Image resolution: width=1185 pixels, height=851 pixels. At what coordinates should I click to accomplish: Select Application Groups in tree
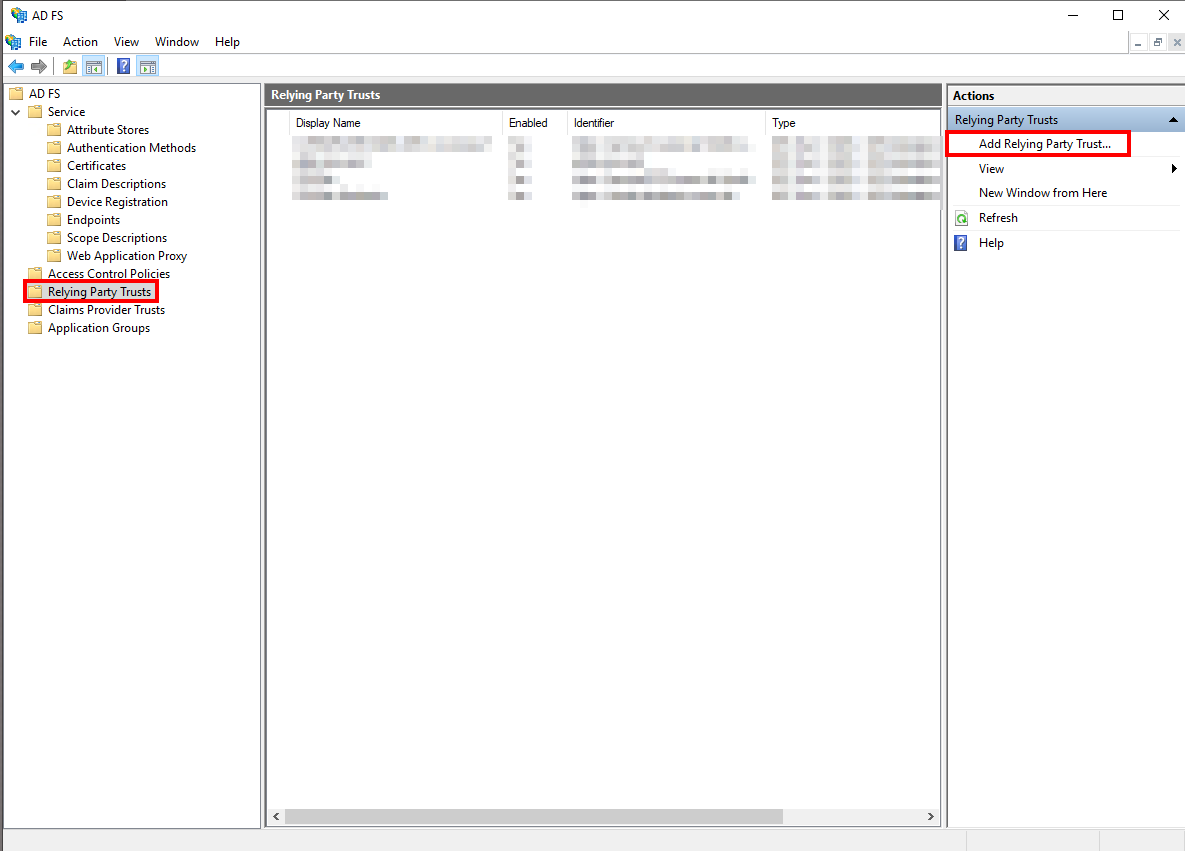point(98,328)
